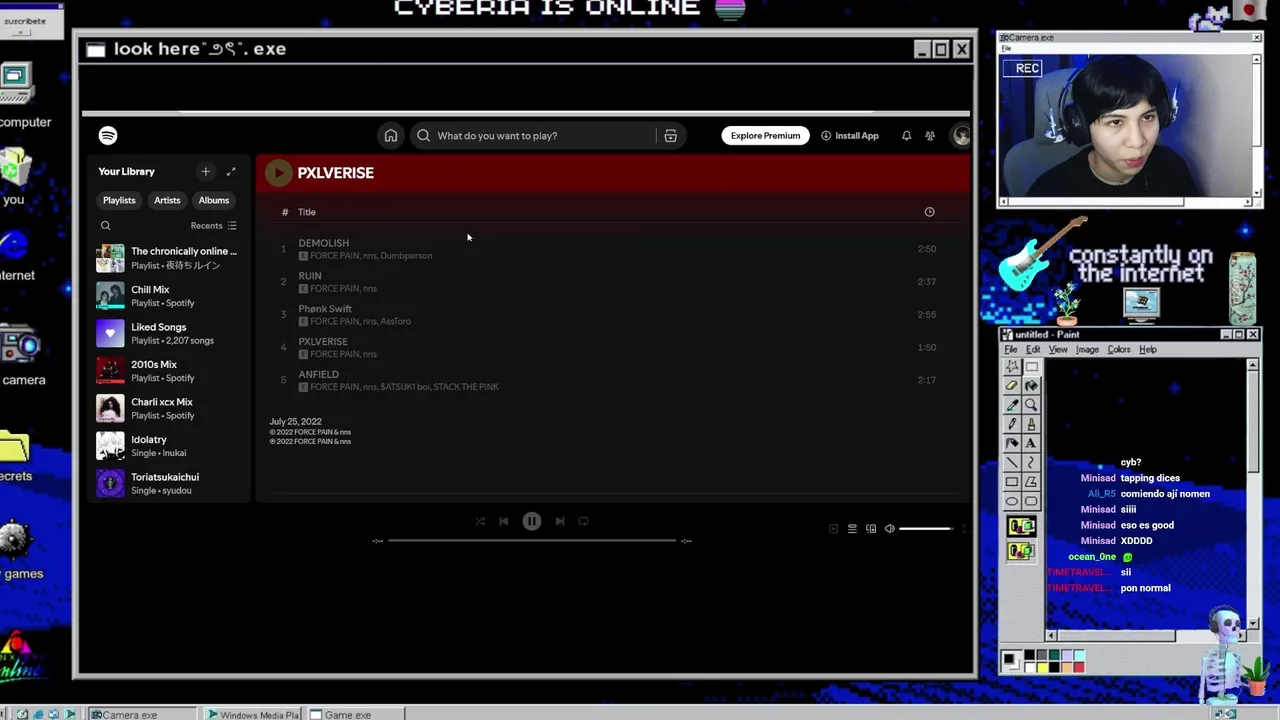
Task: Select the DEMOLISH track row
Action: [x=610, y=249]
